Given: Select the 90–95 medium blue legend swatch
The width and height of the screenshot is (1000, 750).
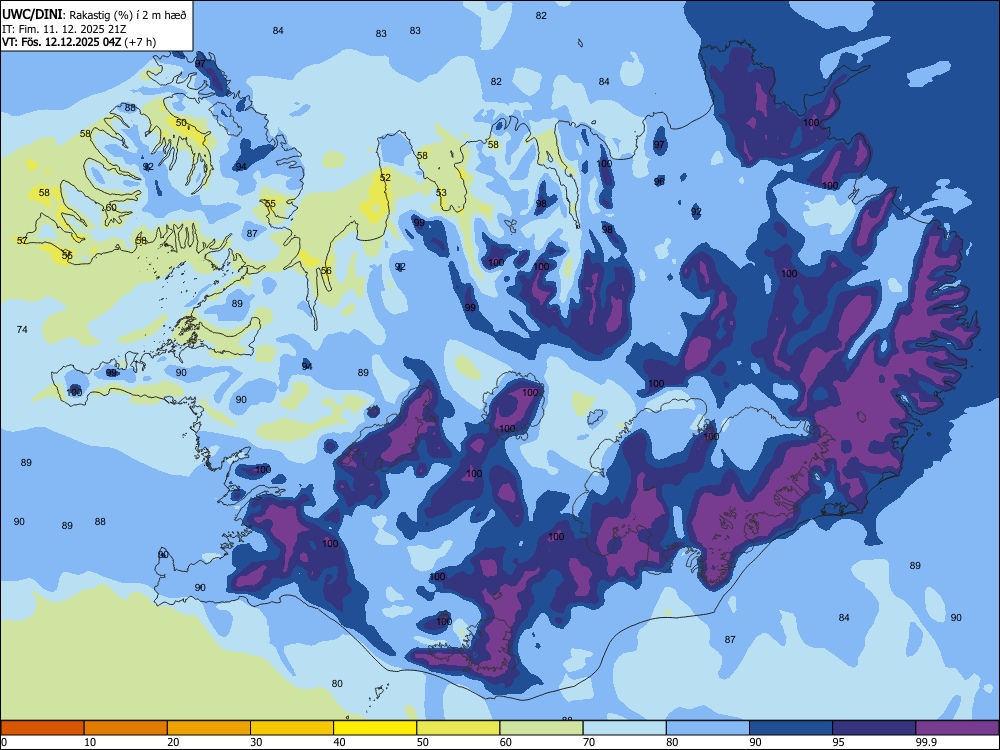Looking at the screenshot, I should coord(791,728).
